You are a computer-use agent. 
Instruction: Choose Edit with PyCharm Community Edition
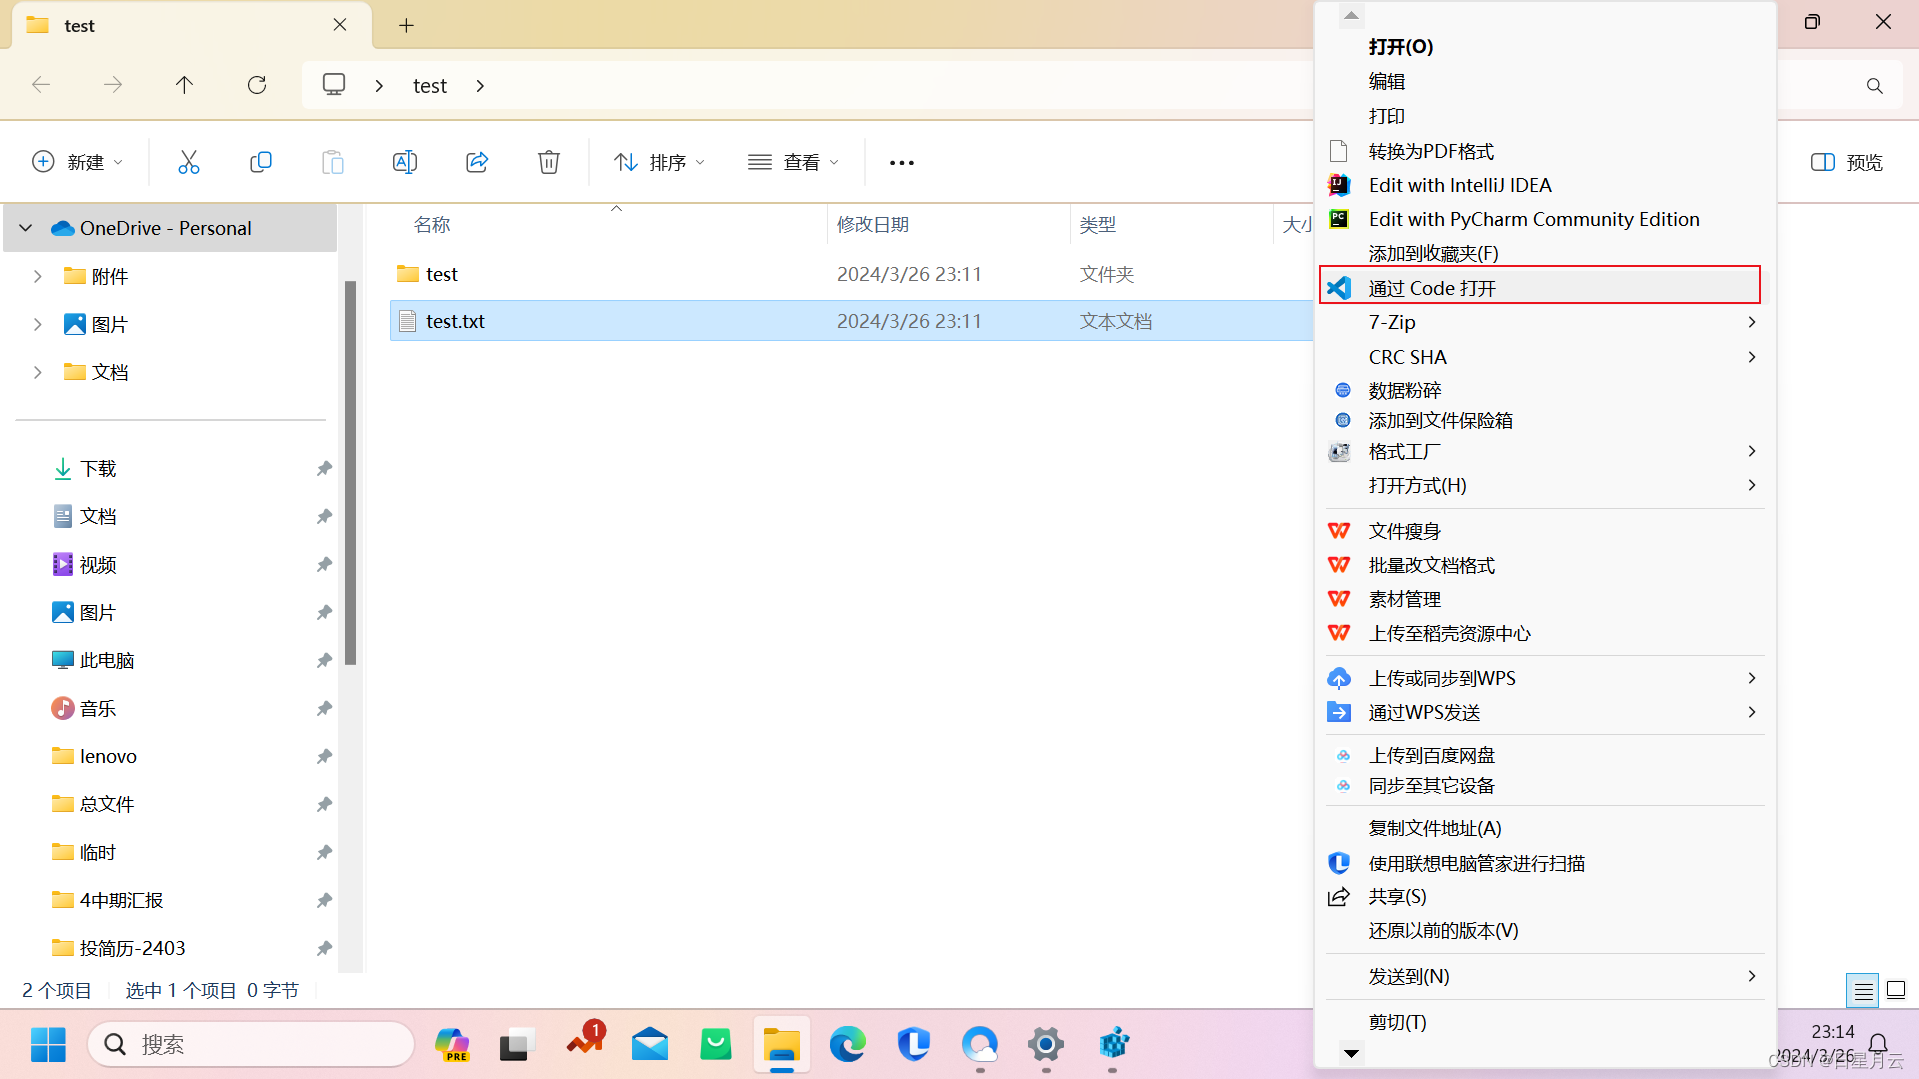(x=1534, y=219)
